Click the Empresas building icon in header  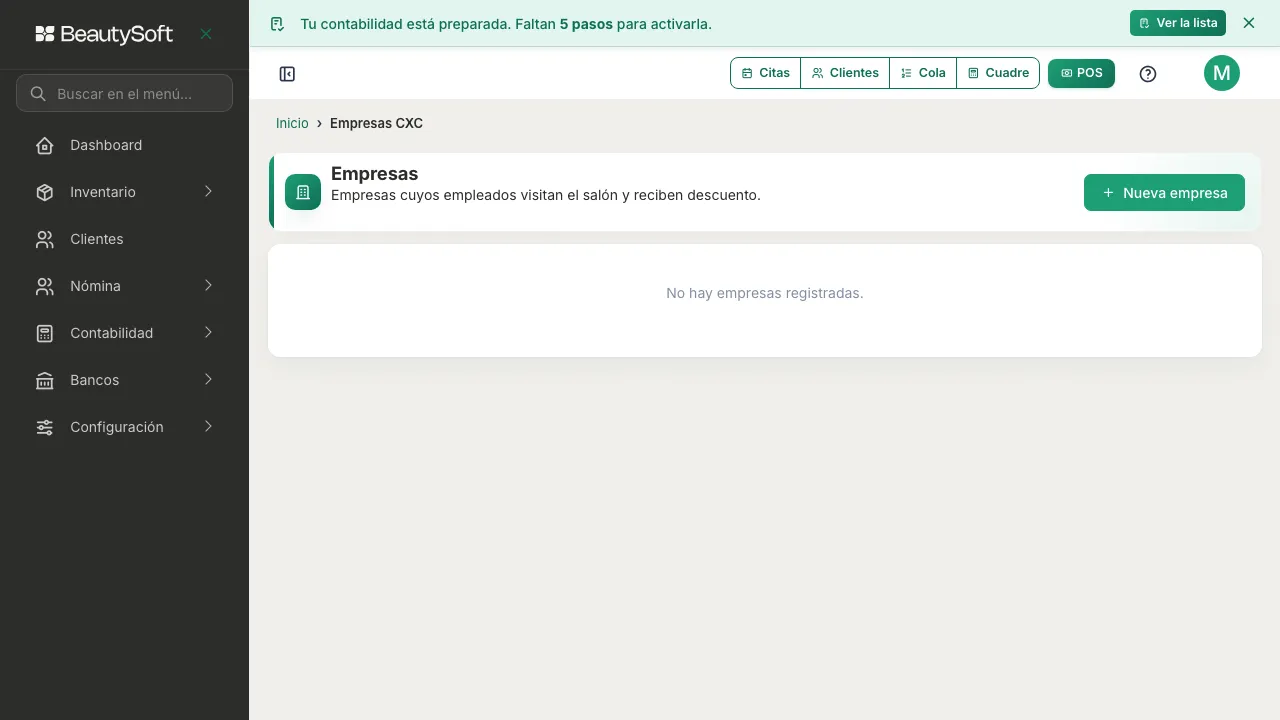[x=303, y=192]
